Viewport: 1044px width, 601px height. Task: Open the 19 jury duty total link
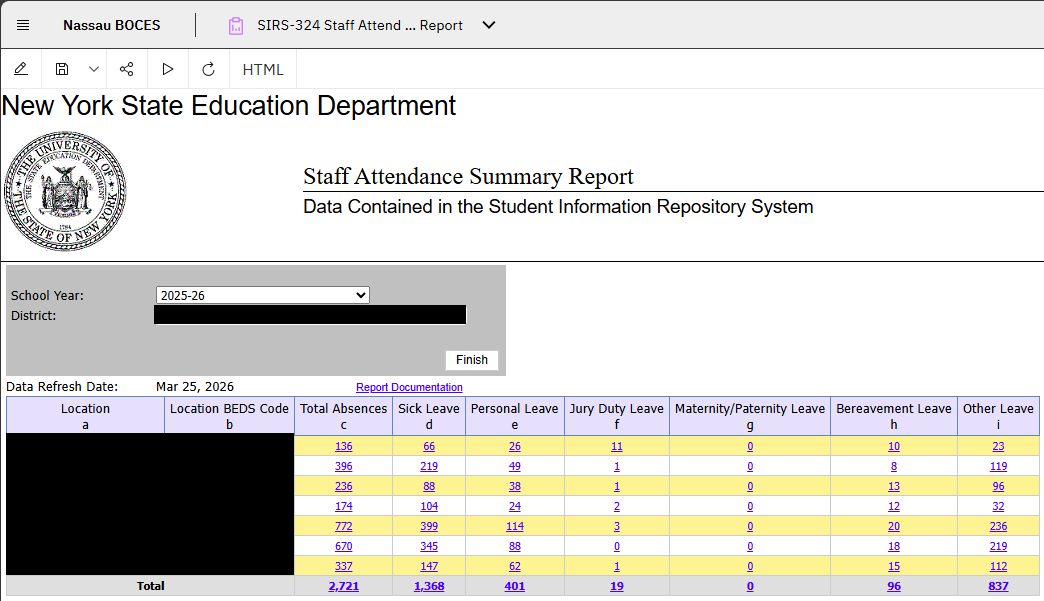coord(617,586)
